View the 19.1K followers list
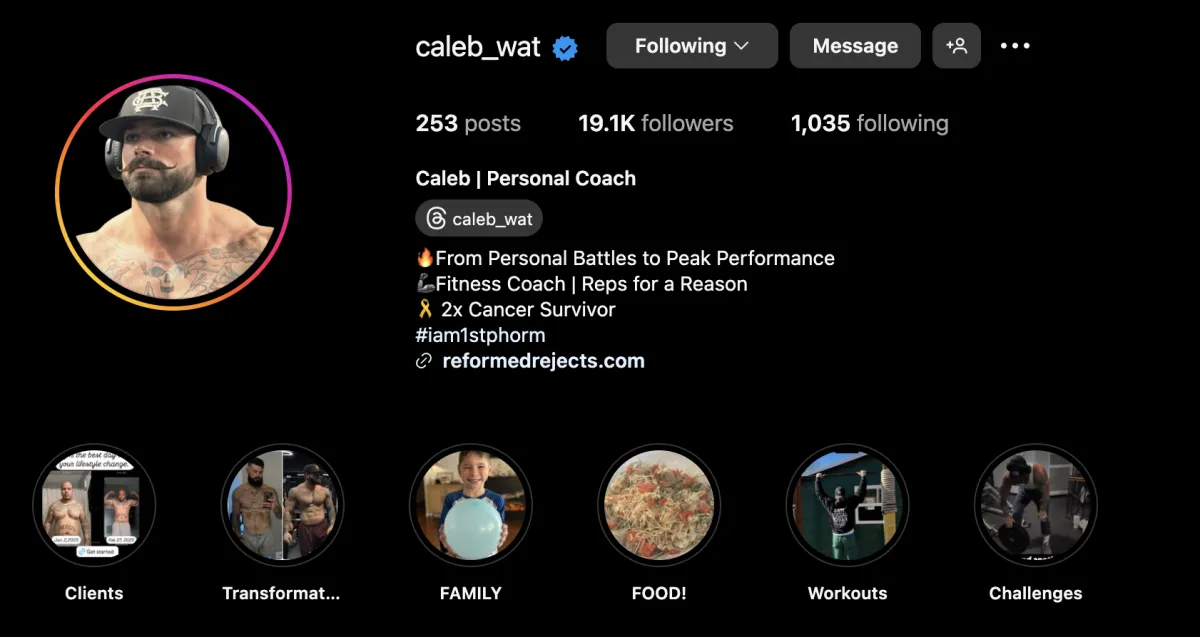Image resolution: width=1200 pixels, height=637 pixels. 656,124
